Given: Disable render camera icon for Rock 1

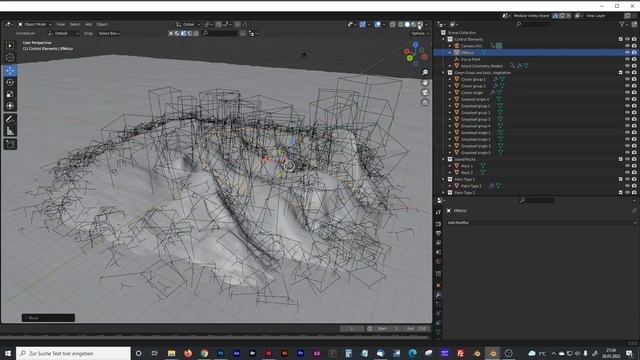Looking at the screenshot, I should pyautogui.click(x=634, y=166).
